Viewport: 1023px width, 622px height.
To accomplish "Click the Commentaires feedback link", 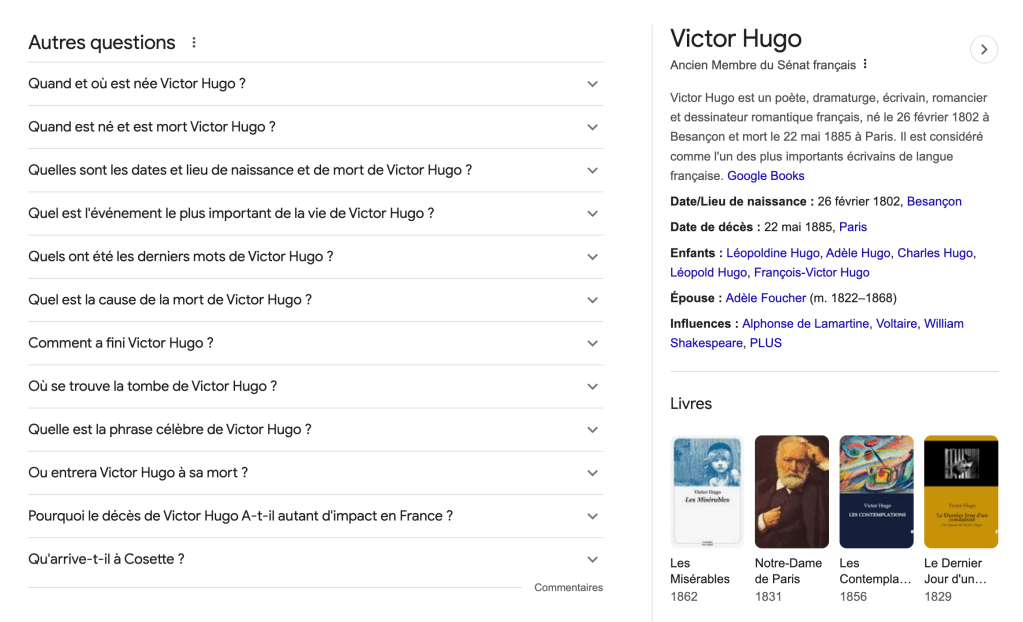I will [x=568, y=588].
